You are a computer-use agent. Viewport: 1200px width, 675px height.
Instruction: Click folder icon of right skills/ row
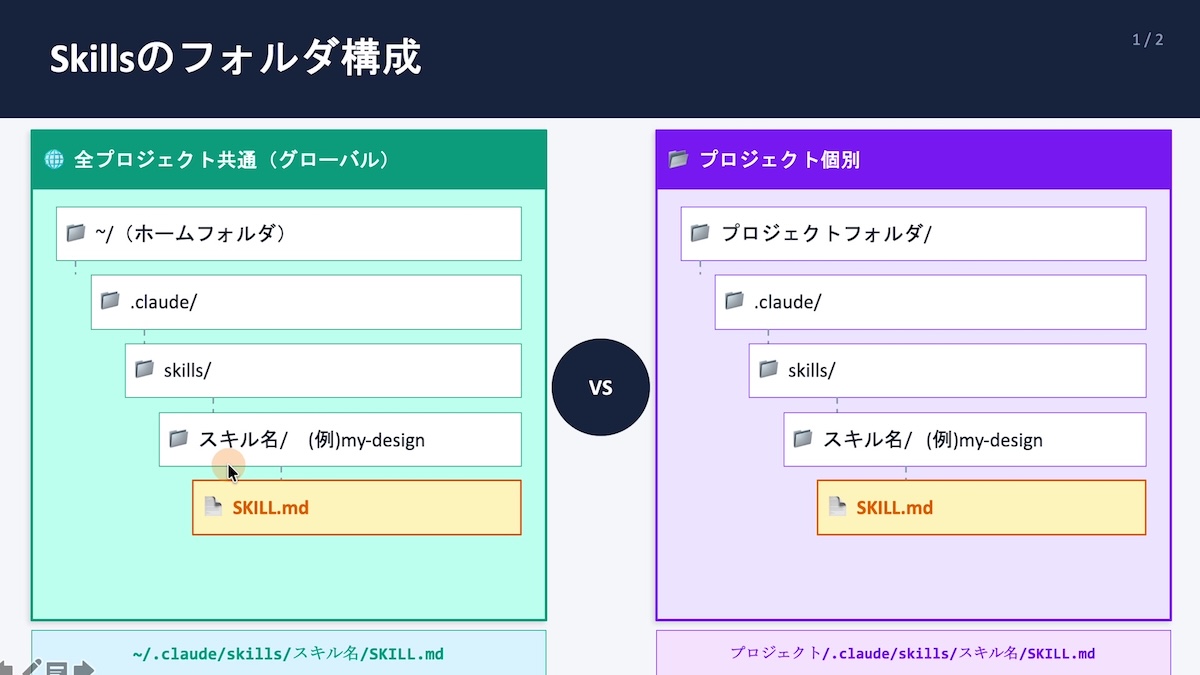(x=768, y=369)
